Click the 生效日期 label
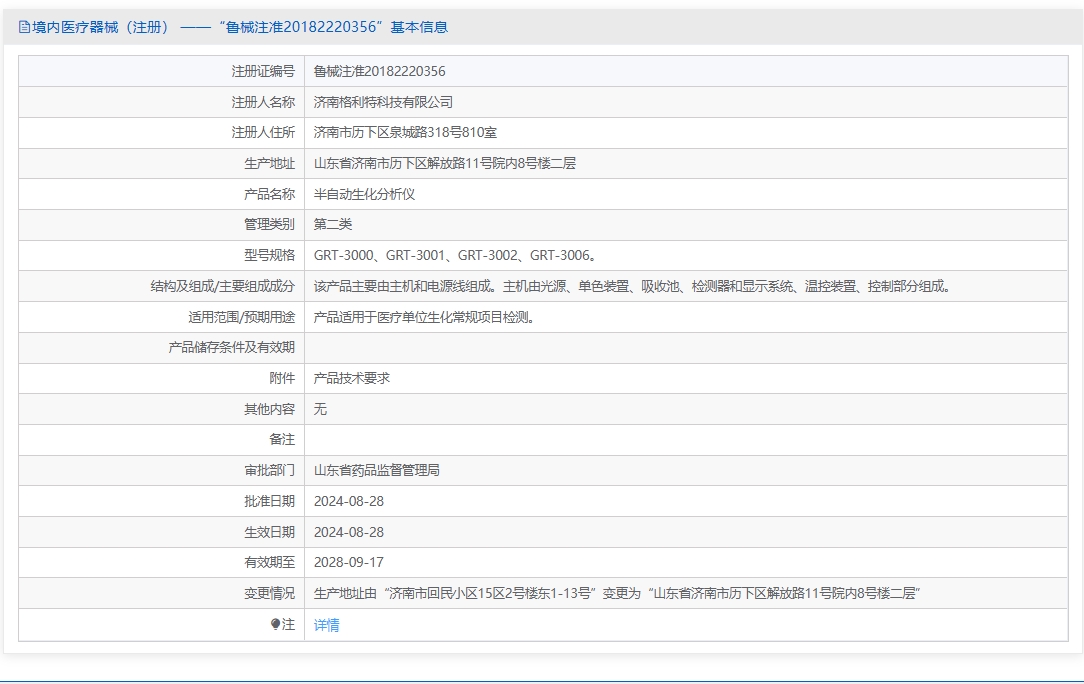1084x684 pixels. [x=269, y=533]
